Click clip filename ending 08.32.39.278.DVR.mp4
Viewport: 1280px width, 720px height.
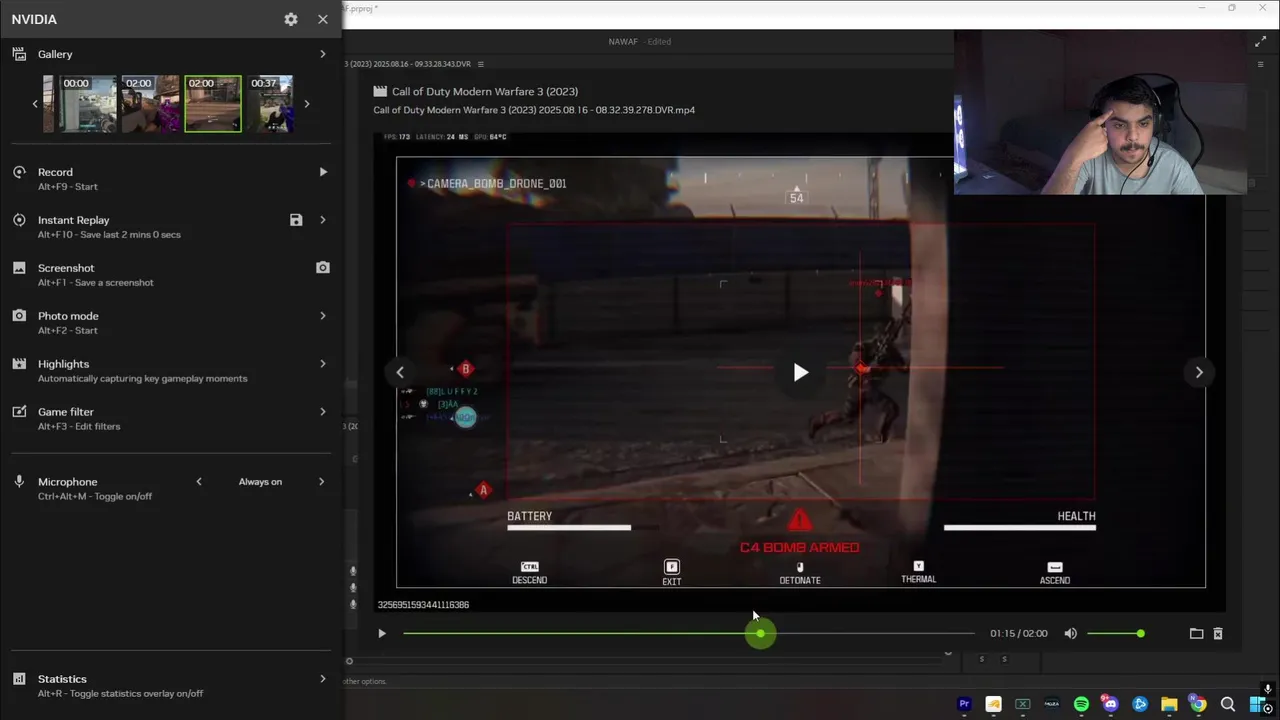pos(534,110)
